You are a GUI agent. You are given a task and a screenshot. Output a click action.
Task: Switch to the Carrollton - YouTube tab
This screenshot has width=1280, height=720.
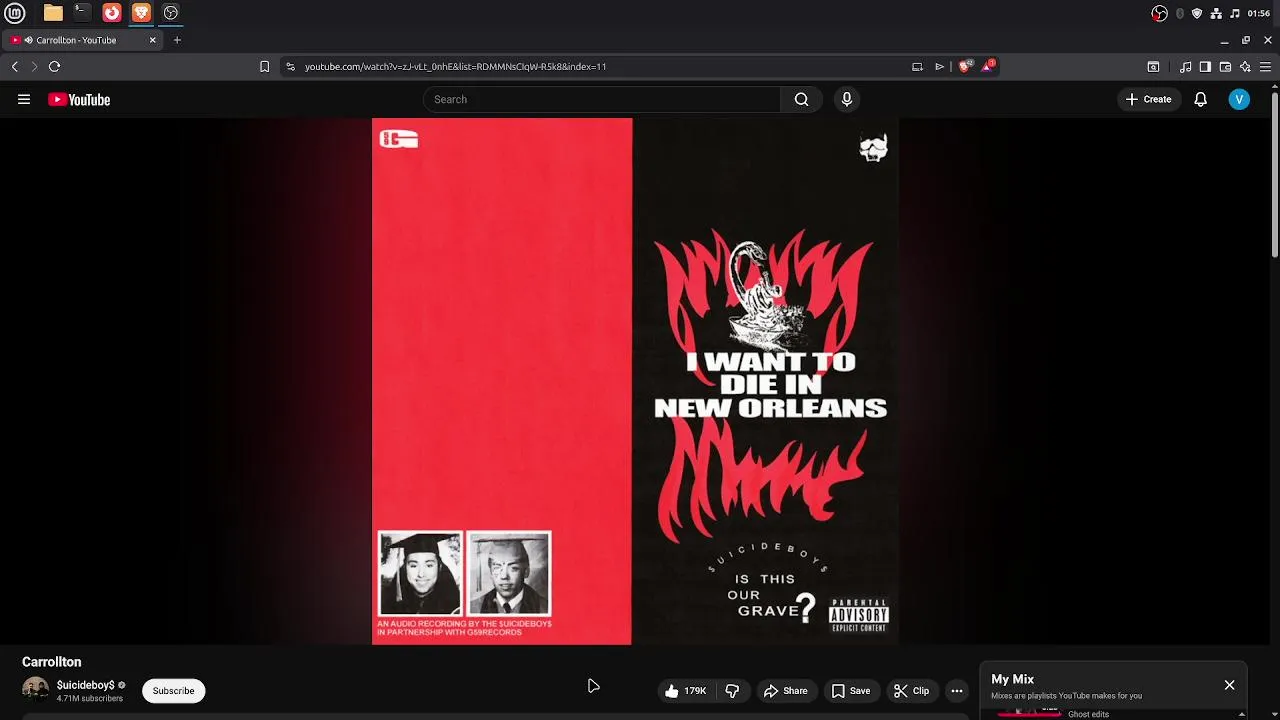pyautogui.click(x=83, y=40)
